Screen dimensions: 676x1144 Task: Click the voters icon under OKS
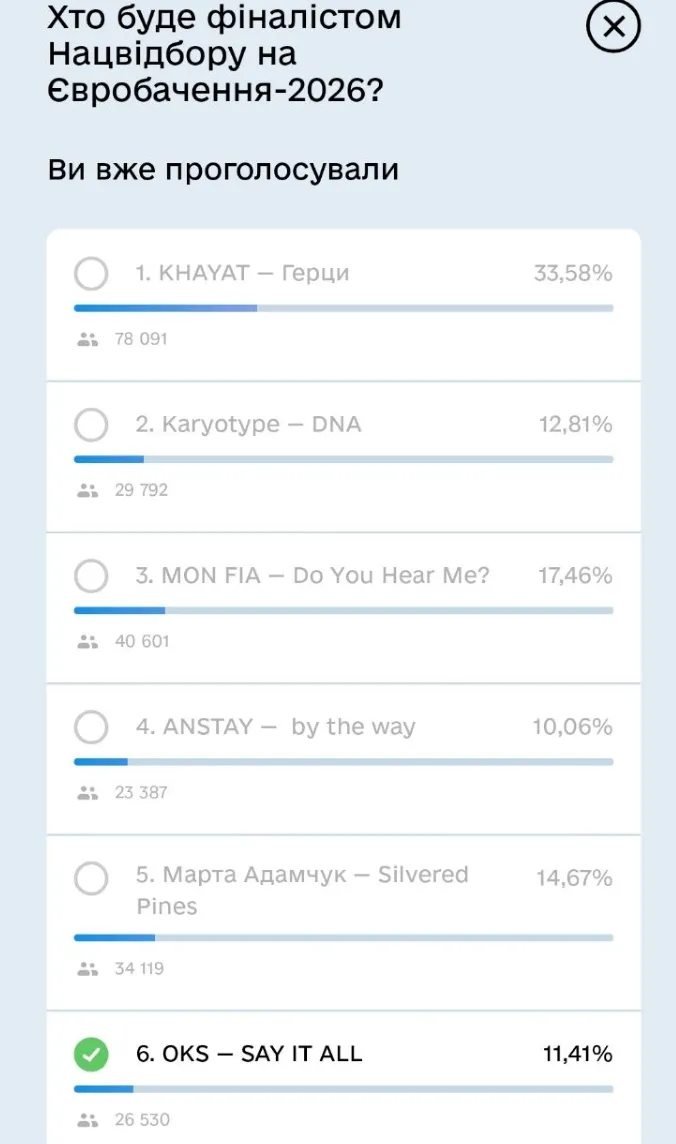[88, 1120]
